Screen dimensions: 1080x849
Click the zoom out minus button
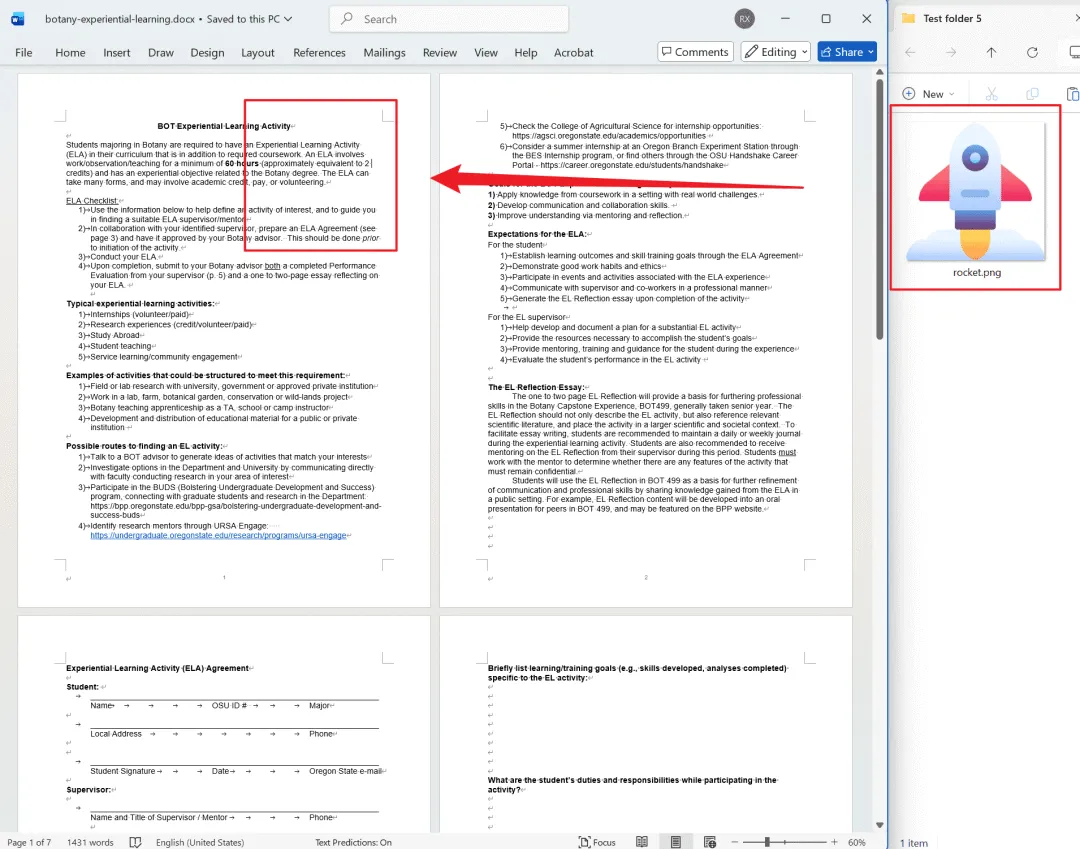click(x=734, y=841)
